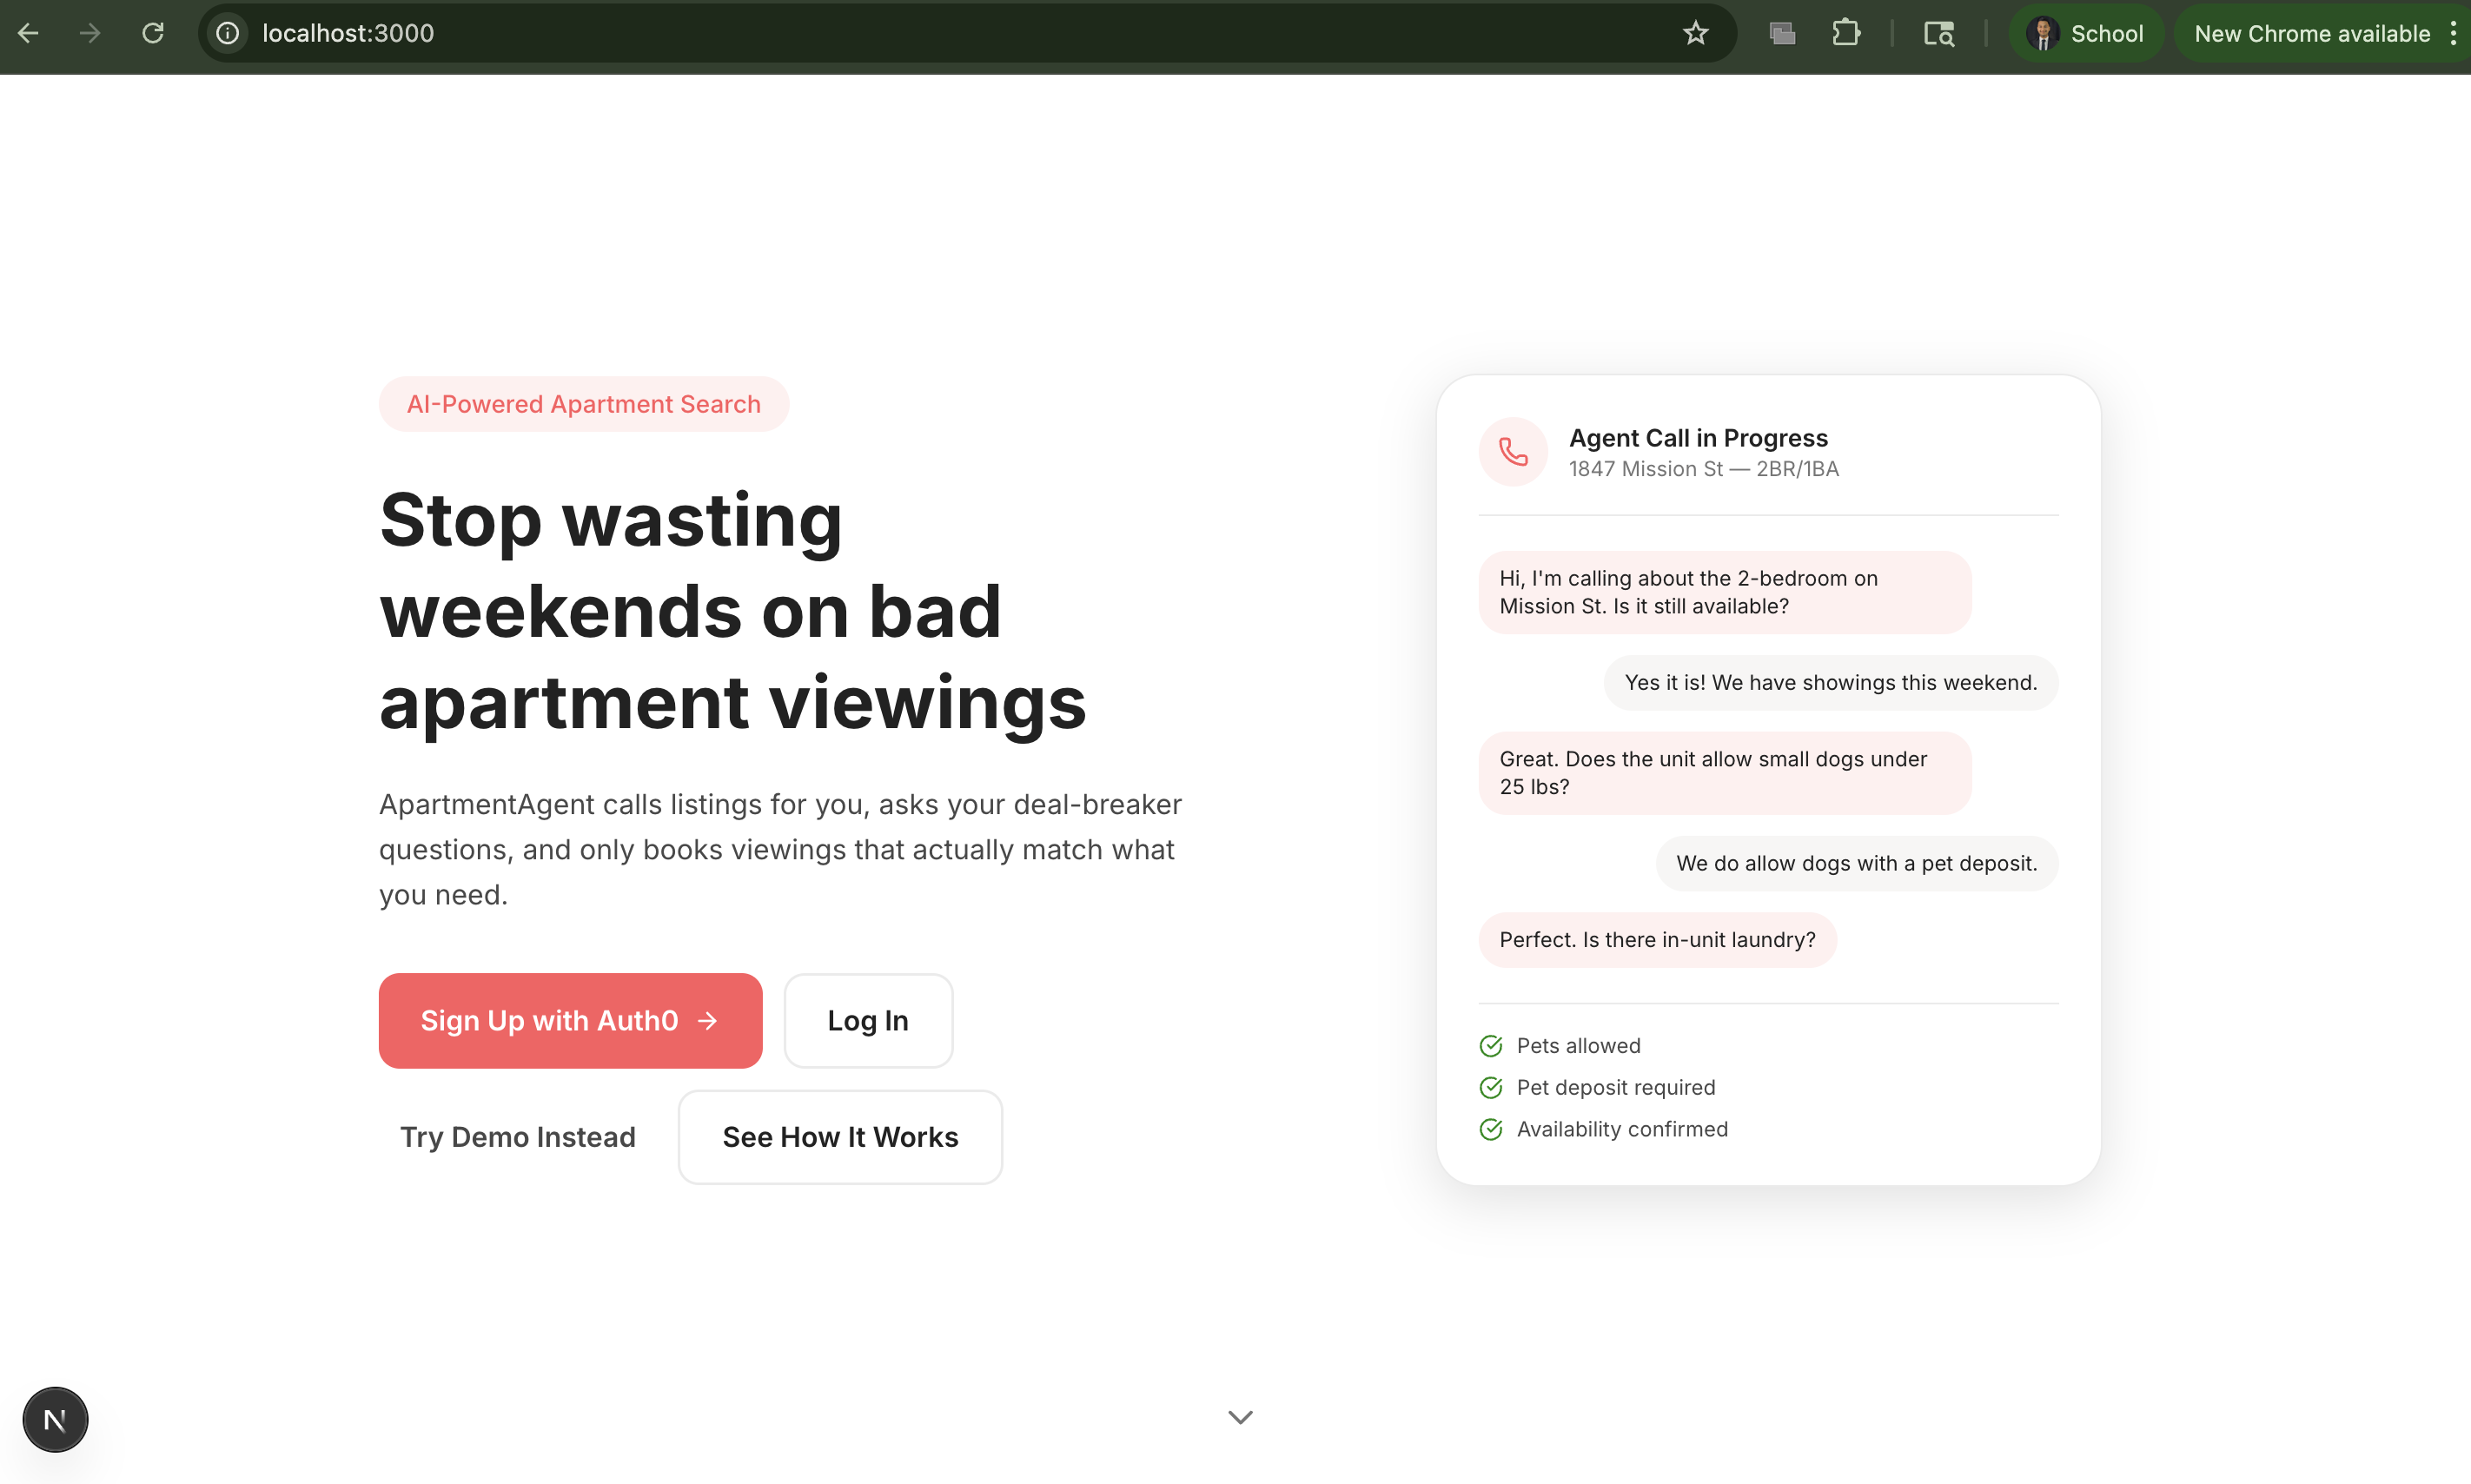This screenshot has height=1484, width=2471.
Task: Click the browser forward arrow
Action: coord(90,33)
